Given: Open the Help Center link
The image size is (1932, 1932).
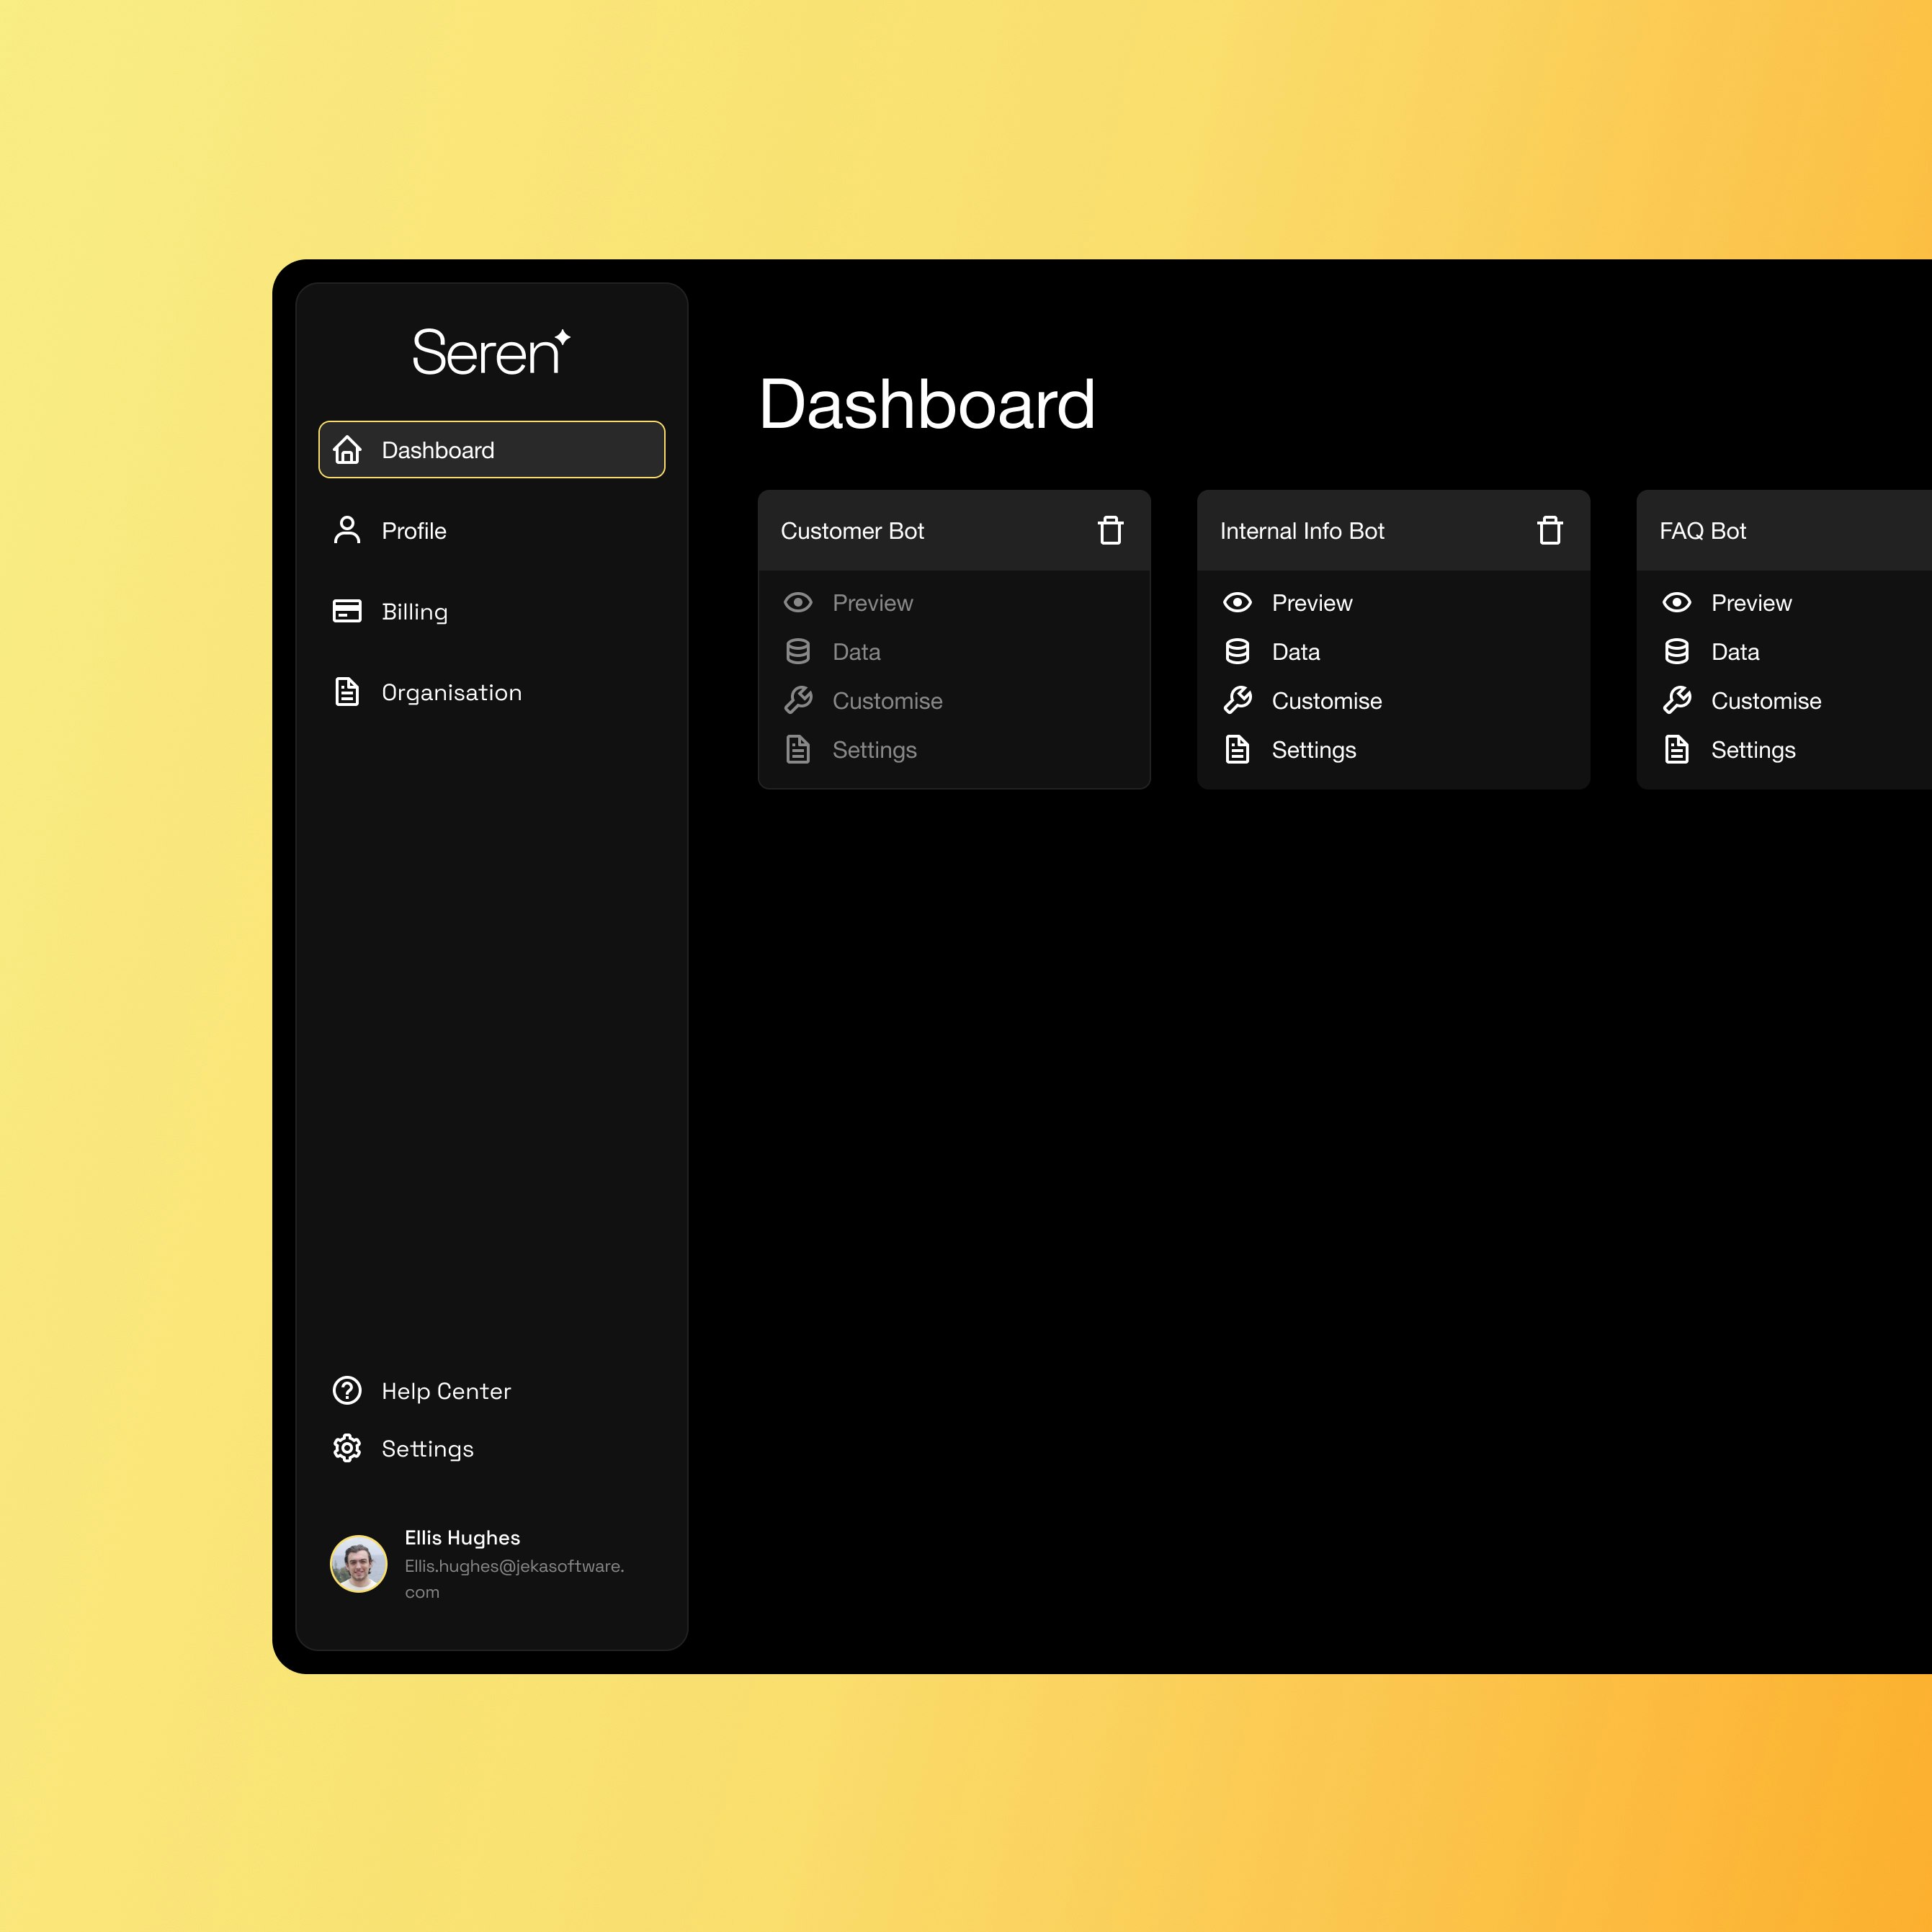Looking at the screenshot, I should [x=446, y=1391].
